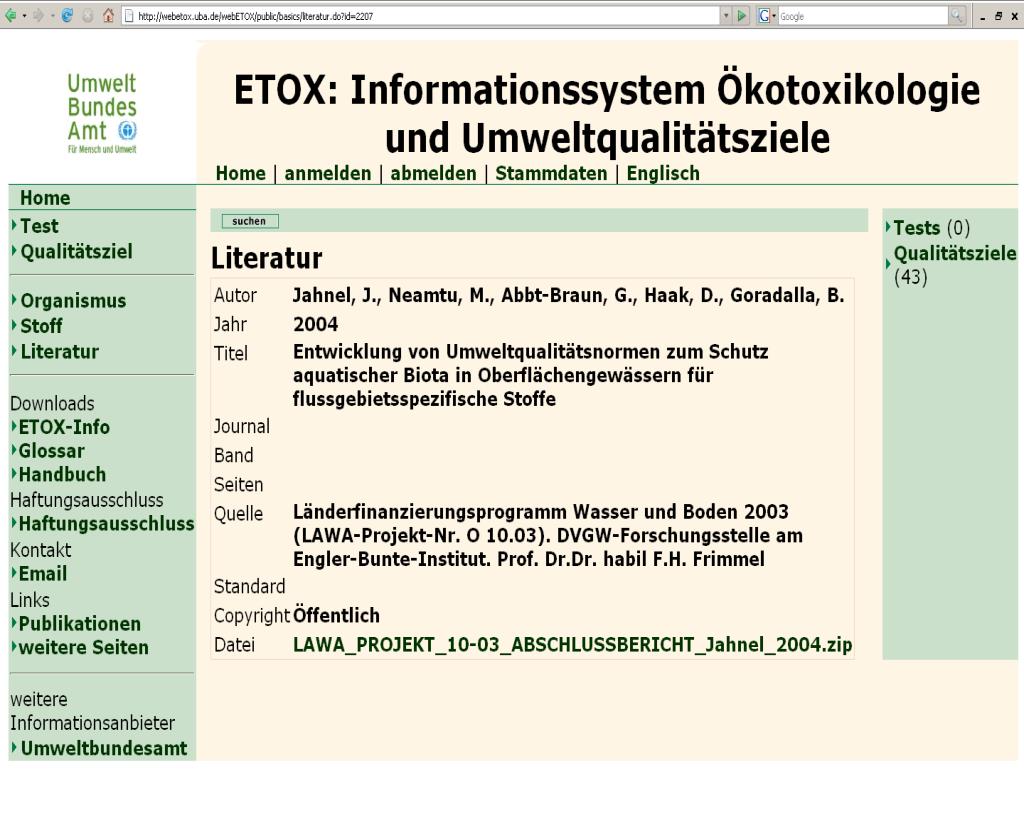
Task: Click the magnifier search icon in browser toolbar
Action: [x=957, y=16]
